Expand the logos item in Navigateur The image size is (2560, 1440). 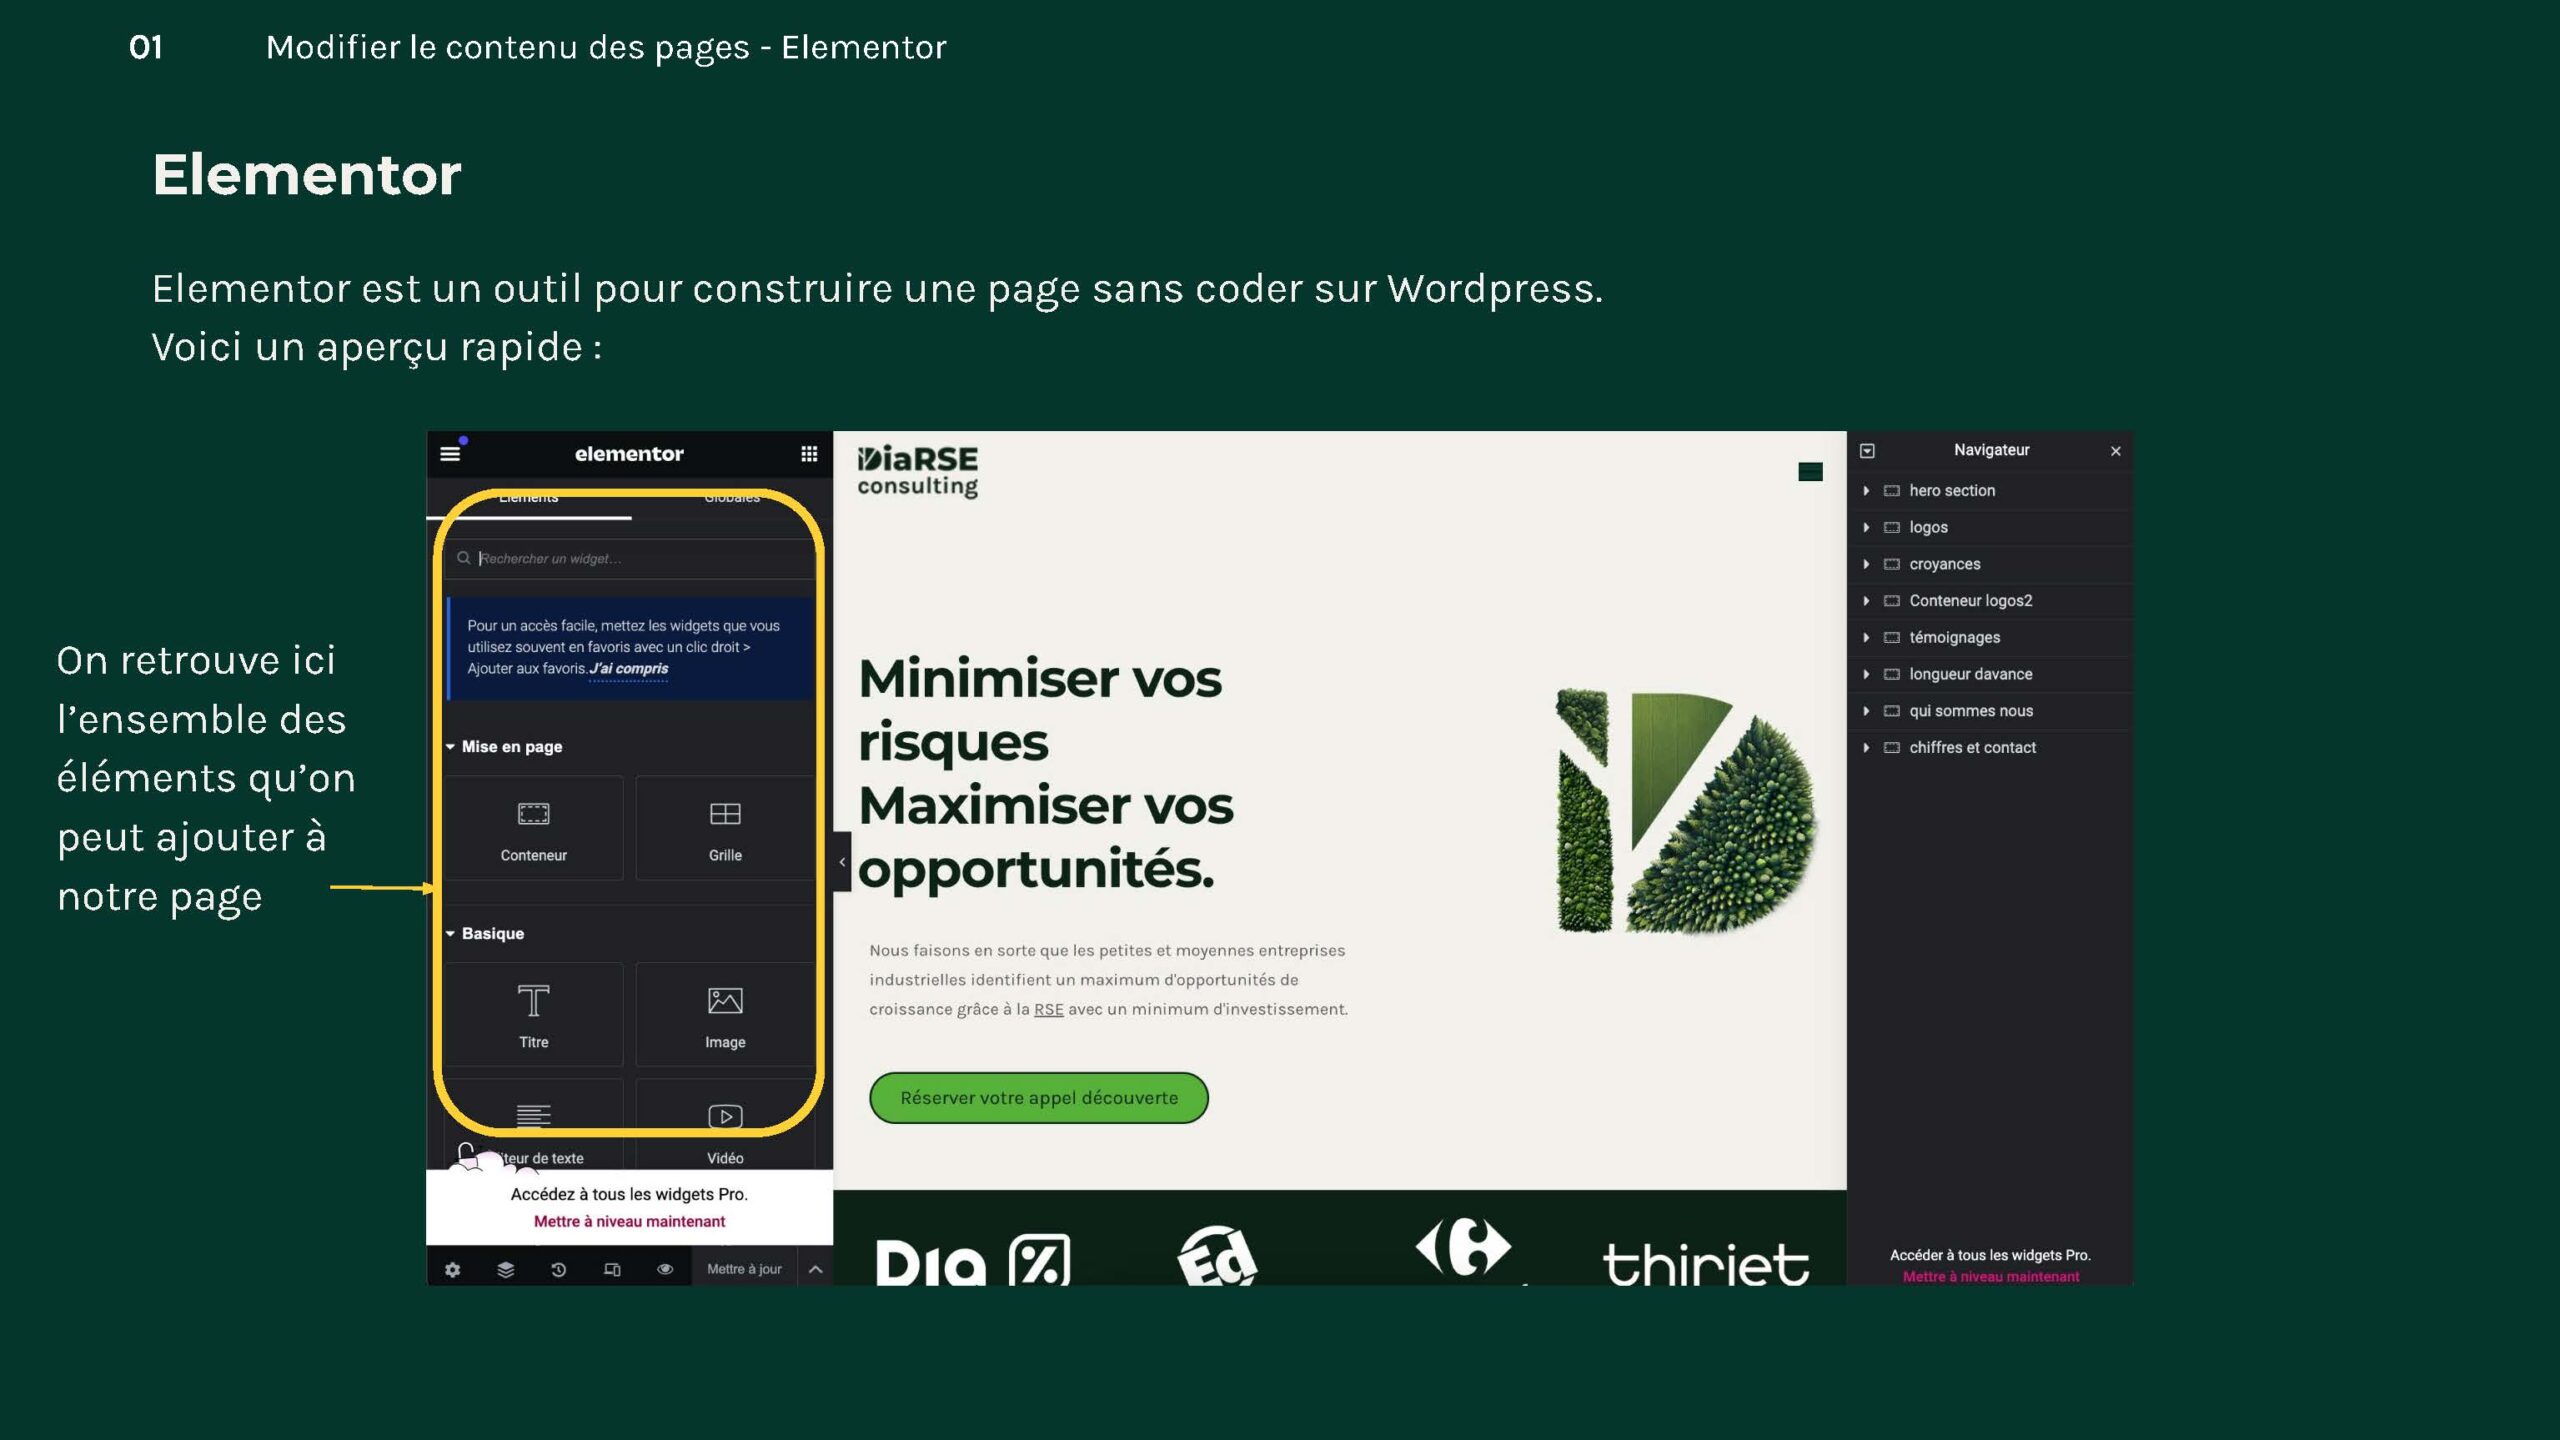click(1866, 527)
